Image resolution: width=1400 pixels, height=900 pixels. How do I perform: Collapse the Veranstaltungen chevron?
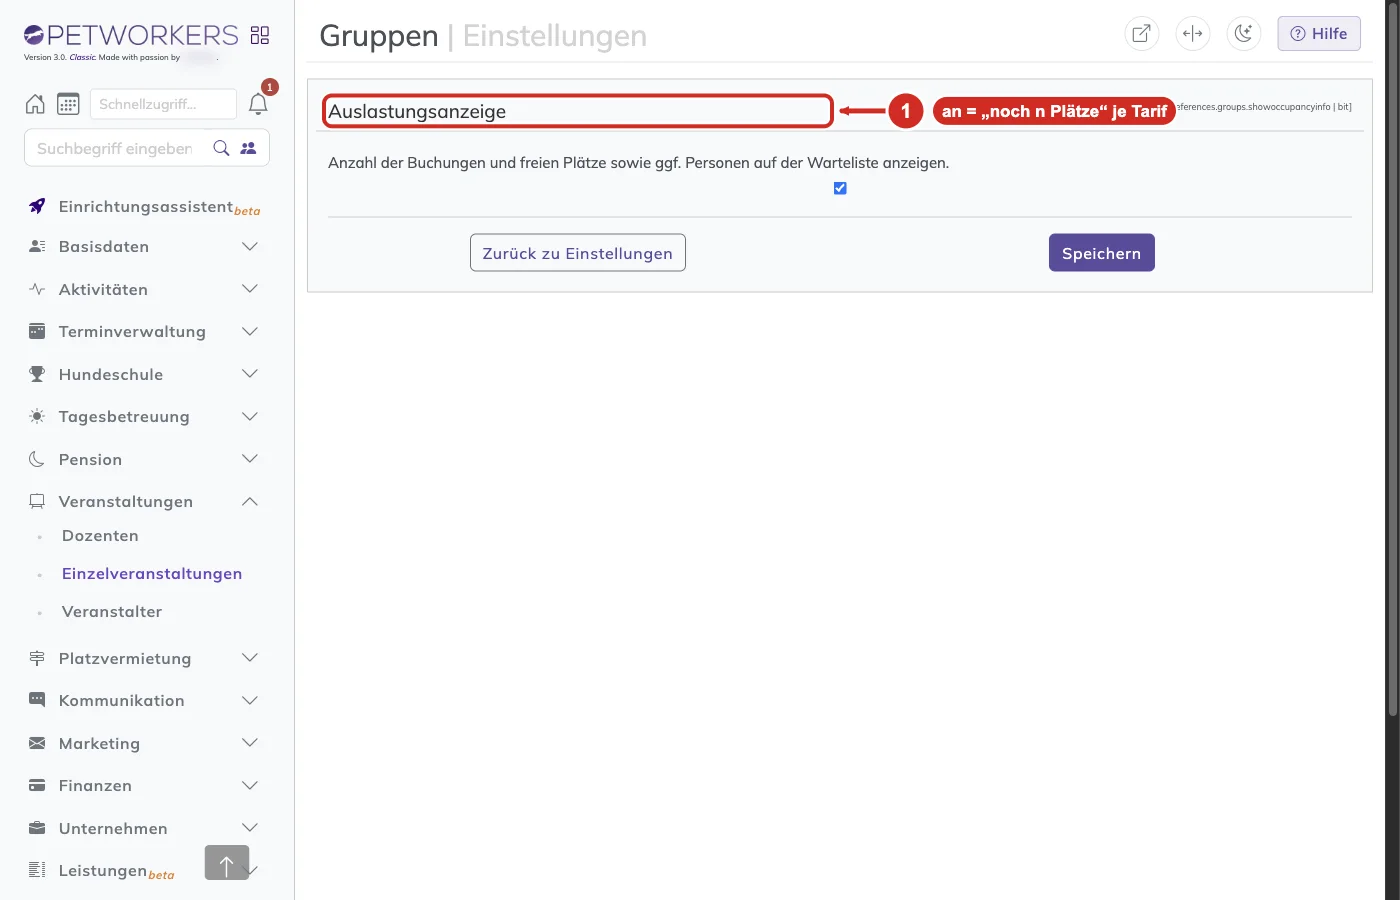(250, 501)
